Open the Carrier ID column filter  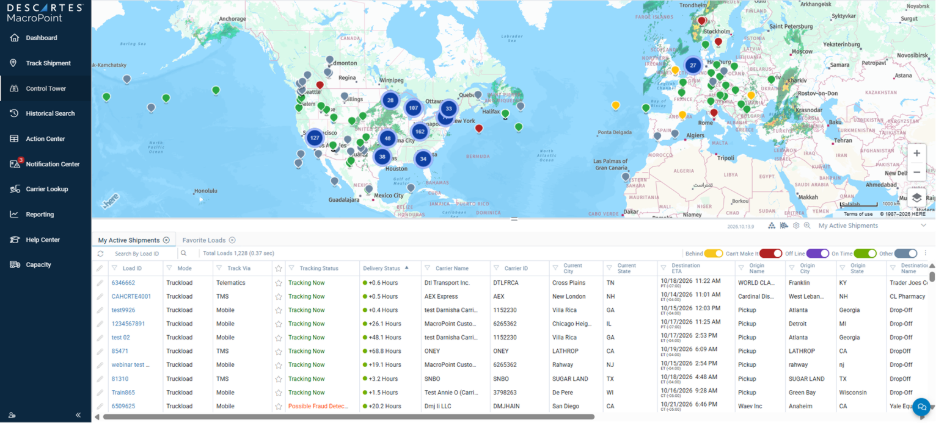pos(495,268)
